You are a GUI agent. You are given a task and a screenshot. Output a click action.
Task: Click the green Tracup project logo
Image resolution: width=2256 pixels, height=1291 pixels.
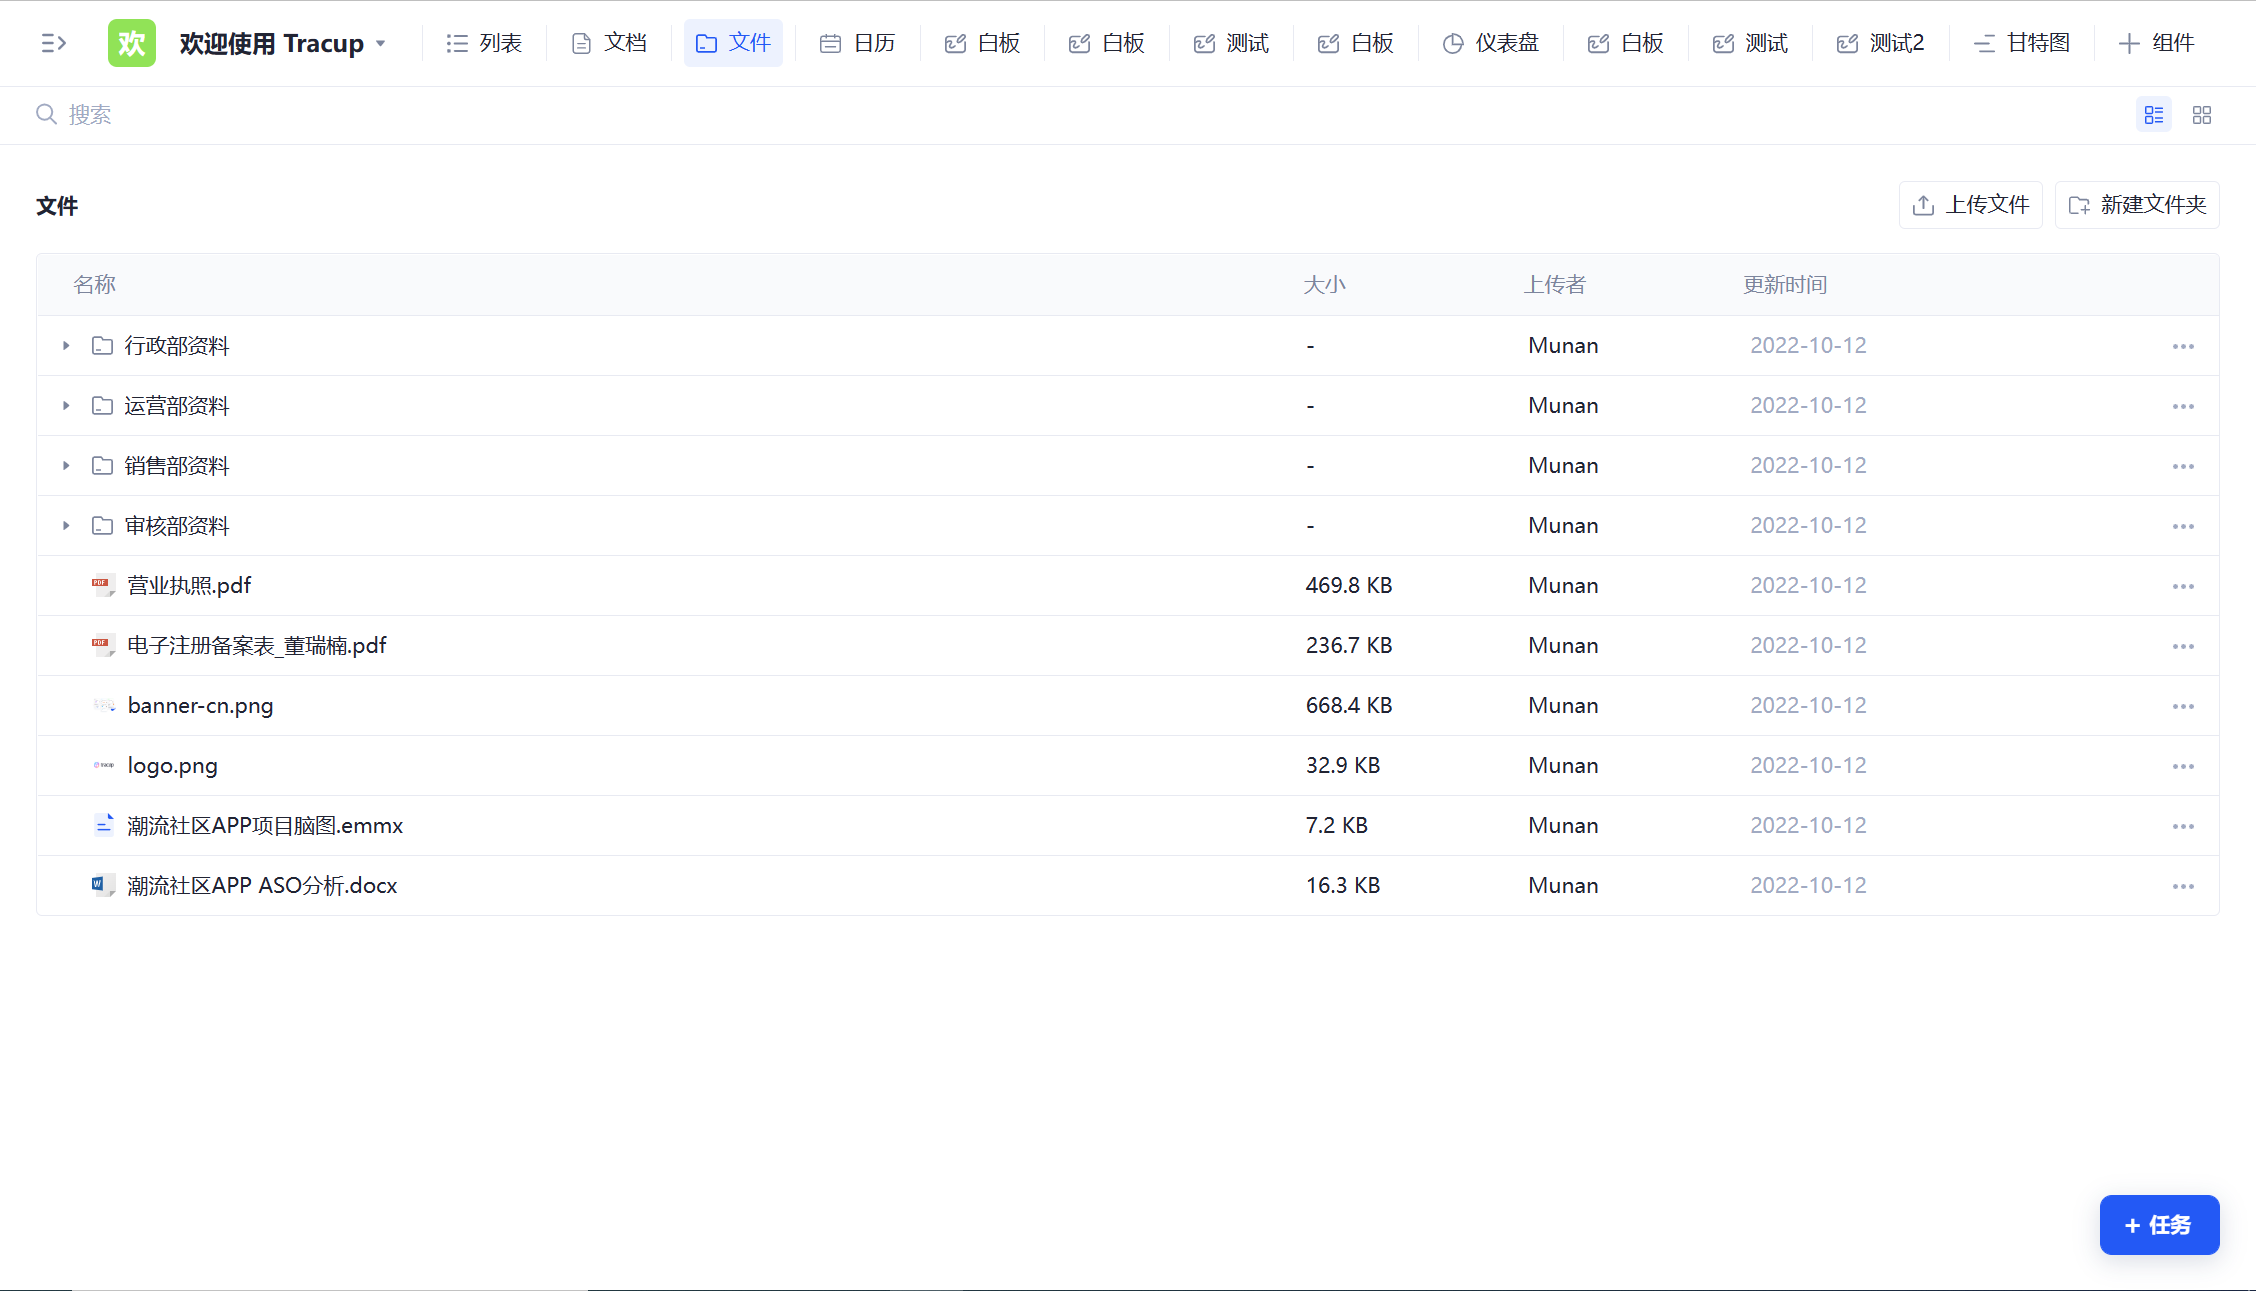[132, 43]
